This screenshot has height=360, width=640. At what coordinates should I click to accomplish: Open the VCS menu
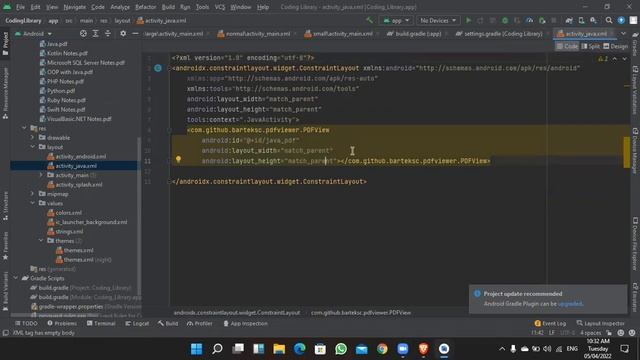(220, 7)
